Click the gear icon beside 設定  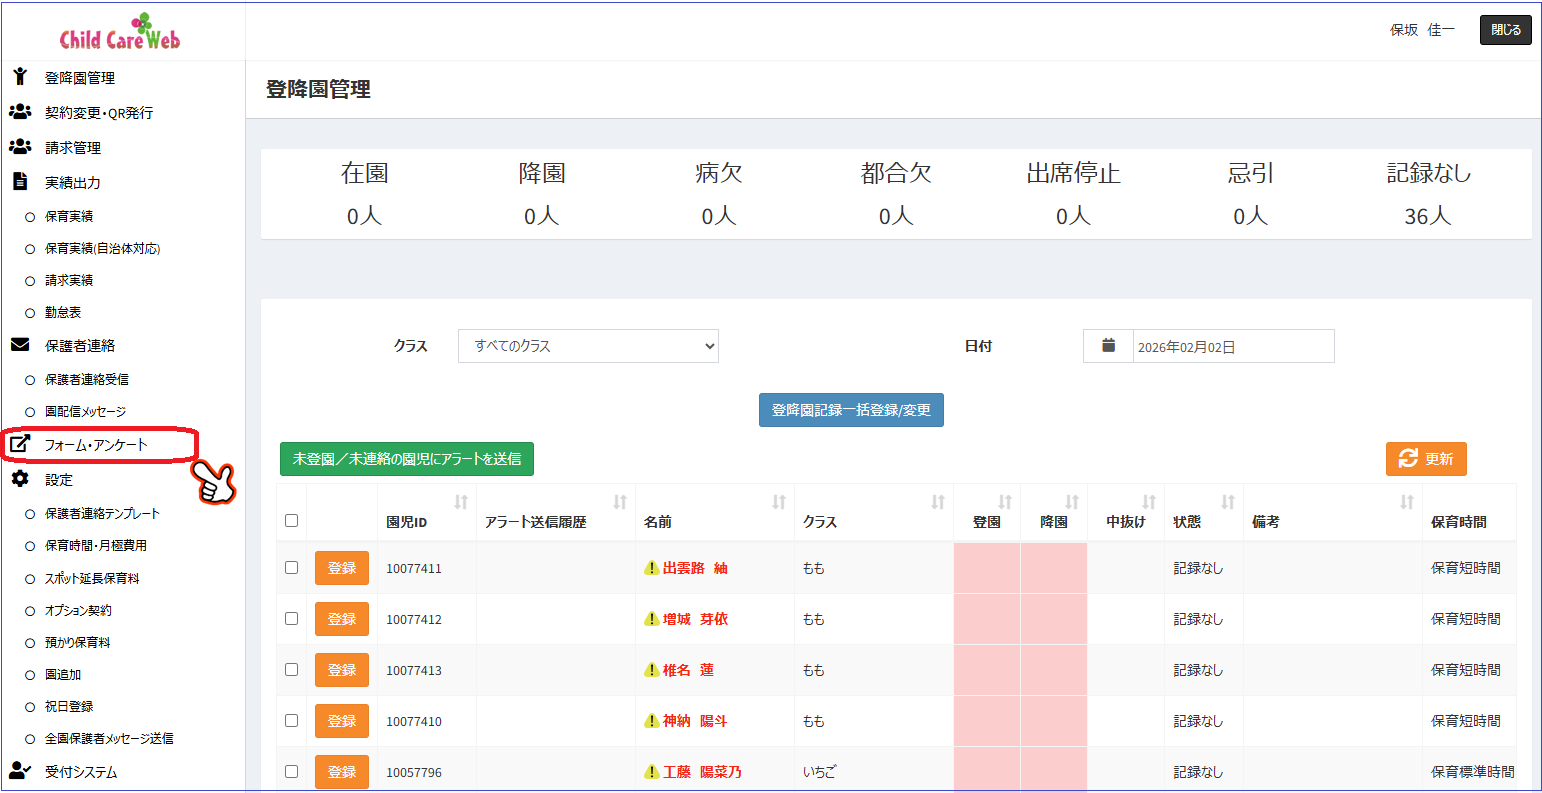(20, 479)
